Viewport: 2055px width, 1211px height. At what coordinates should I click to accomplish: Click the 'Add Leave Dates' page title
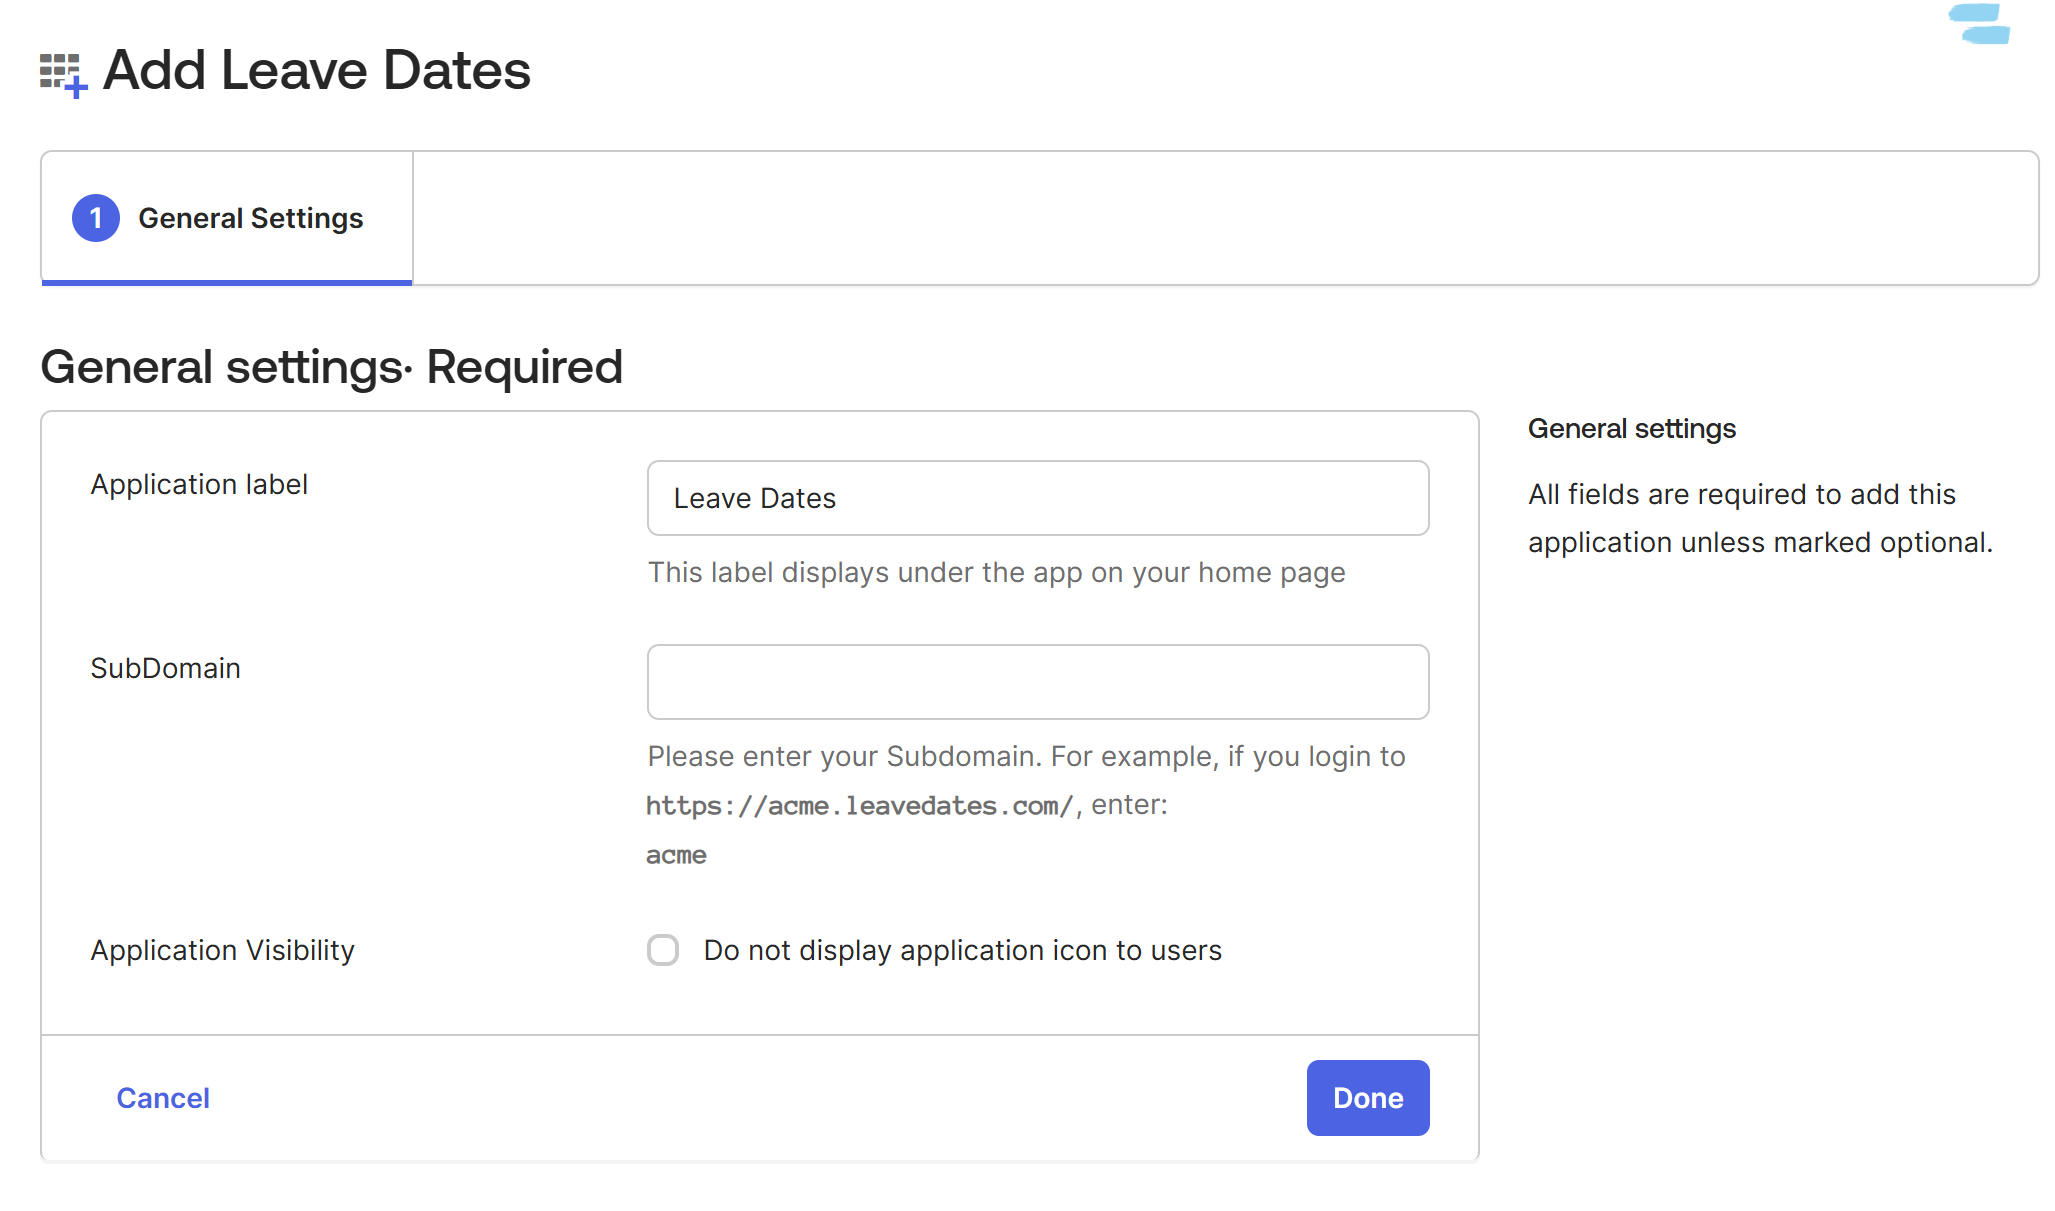317,70
